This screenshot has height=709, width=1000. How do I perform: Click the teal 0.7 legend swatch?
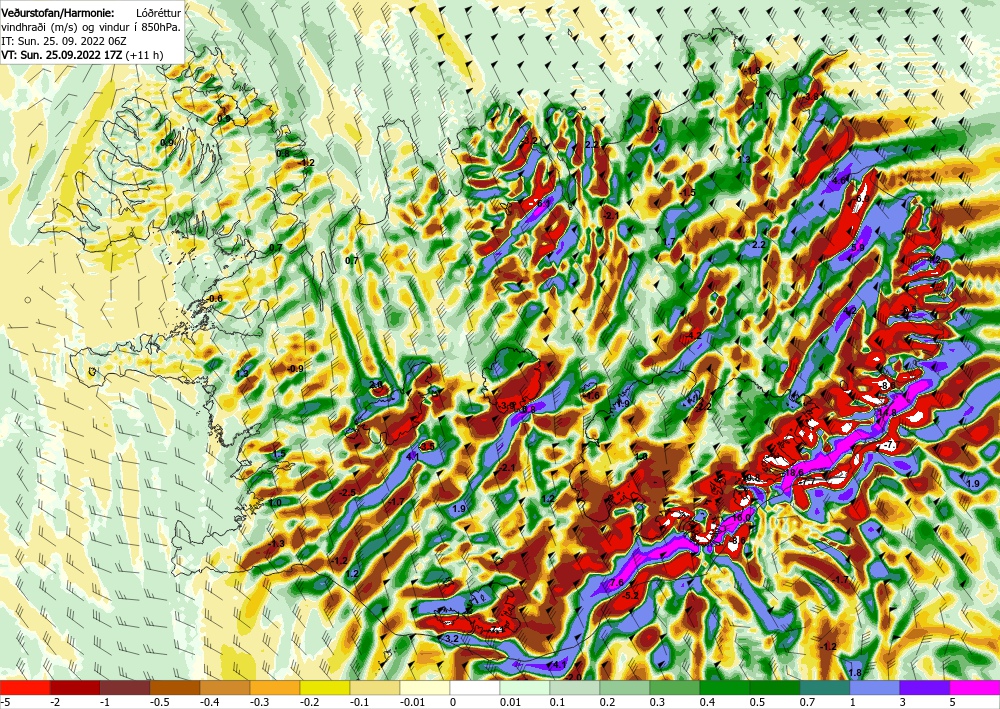pyautogui.click(x=825, y=688)
